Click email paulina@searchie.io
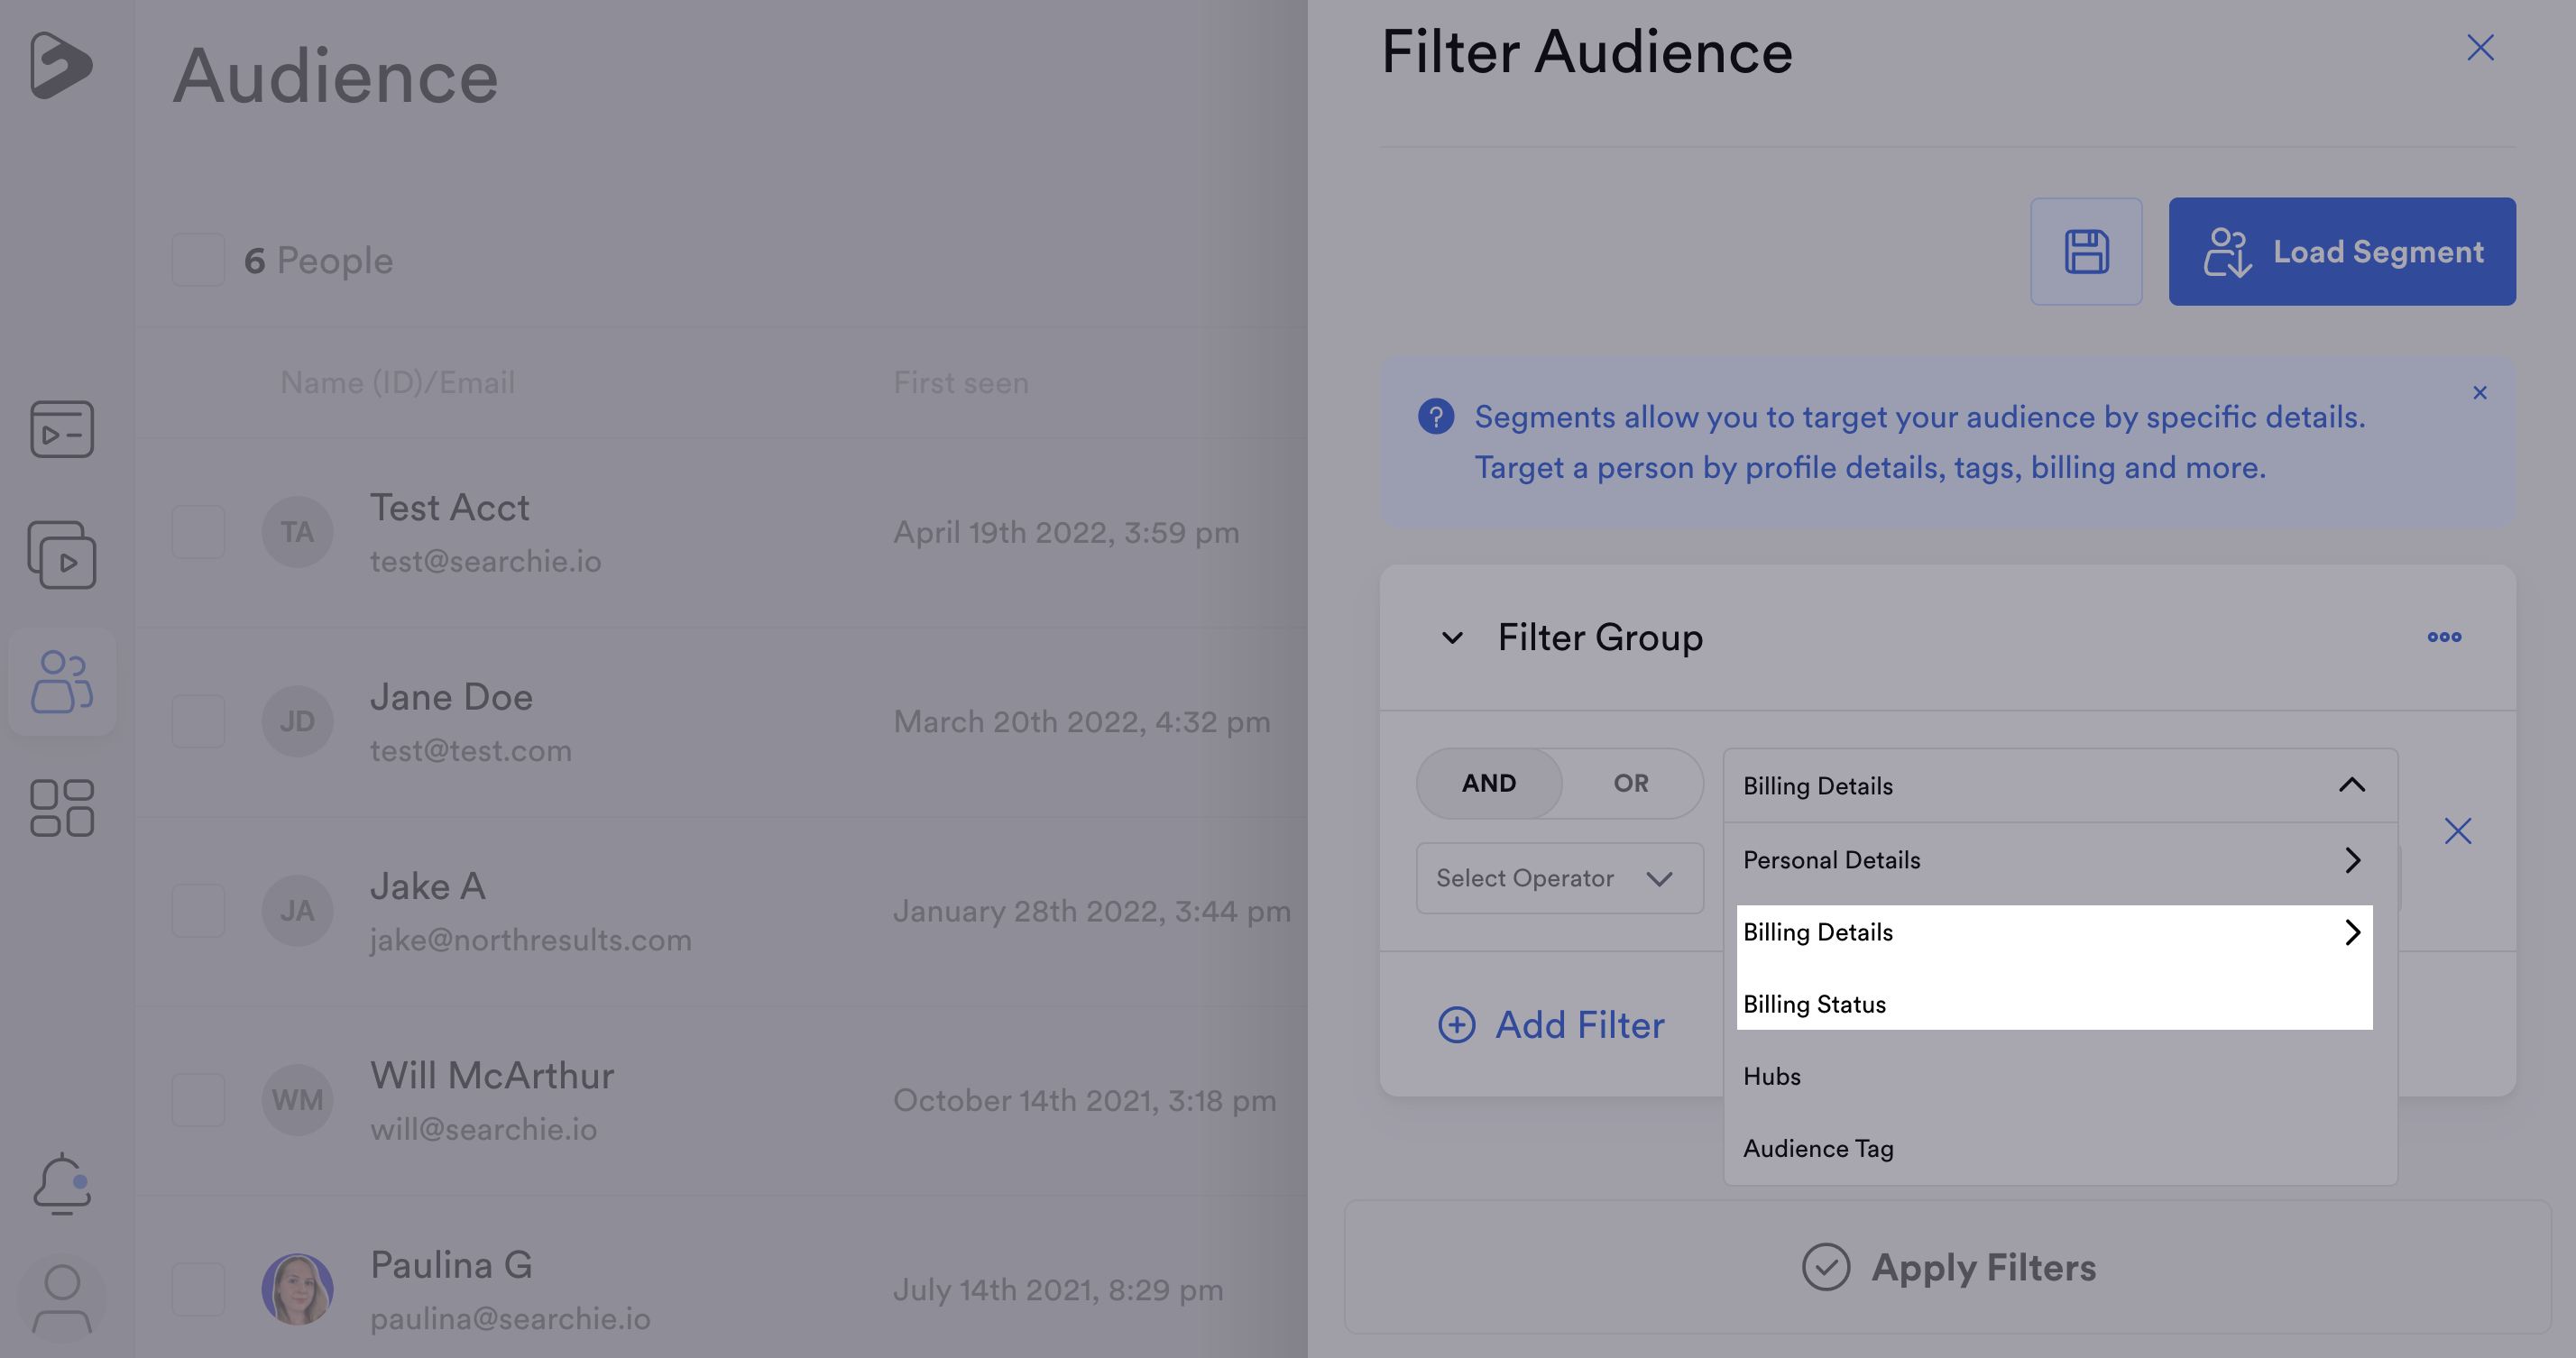This screenshot has height=1358, width=2576. [510, 1319]
